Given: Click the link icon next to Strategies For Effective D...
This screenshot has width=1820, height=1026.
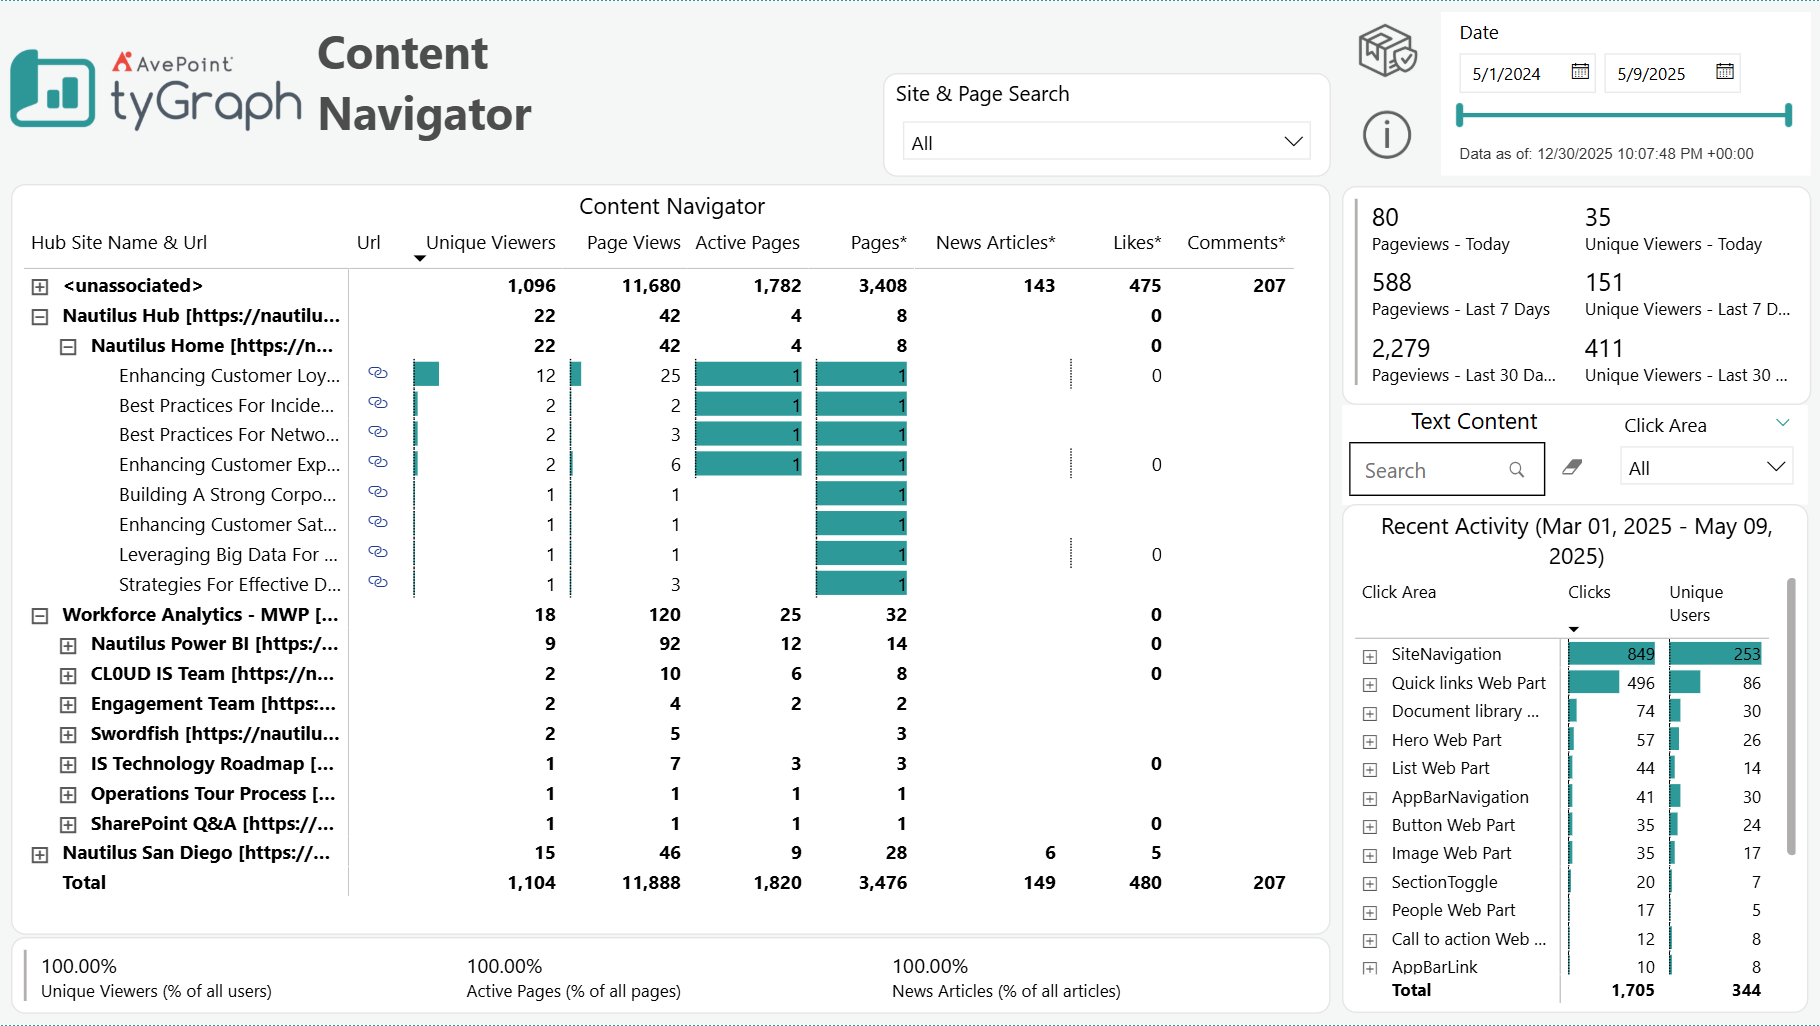Looking at the screenshot, I should pyautogui.click(x=378, y=583).
